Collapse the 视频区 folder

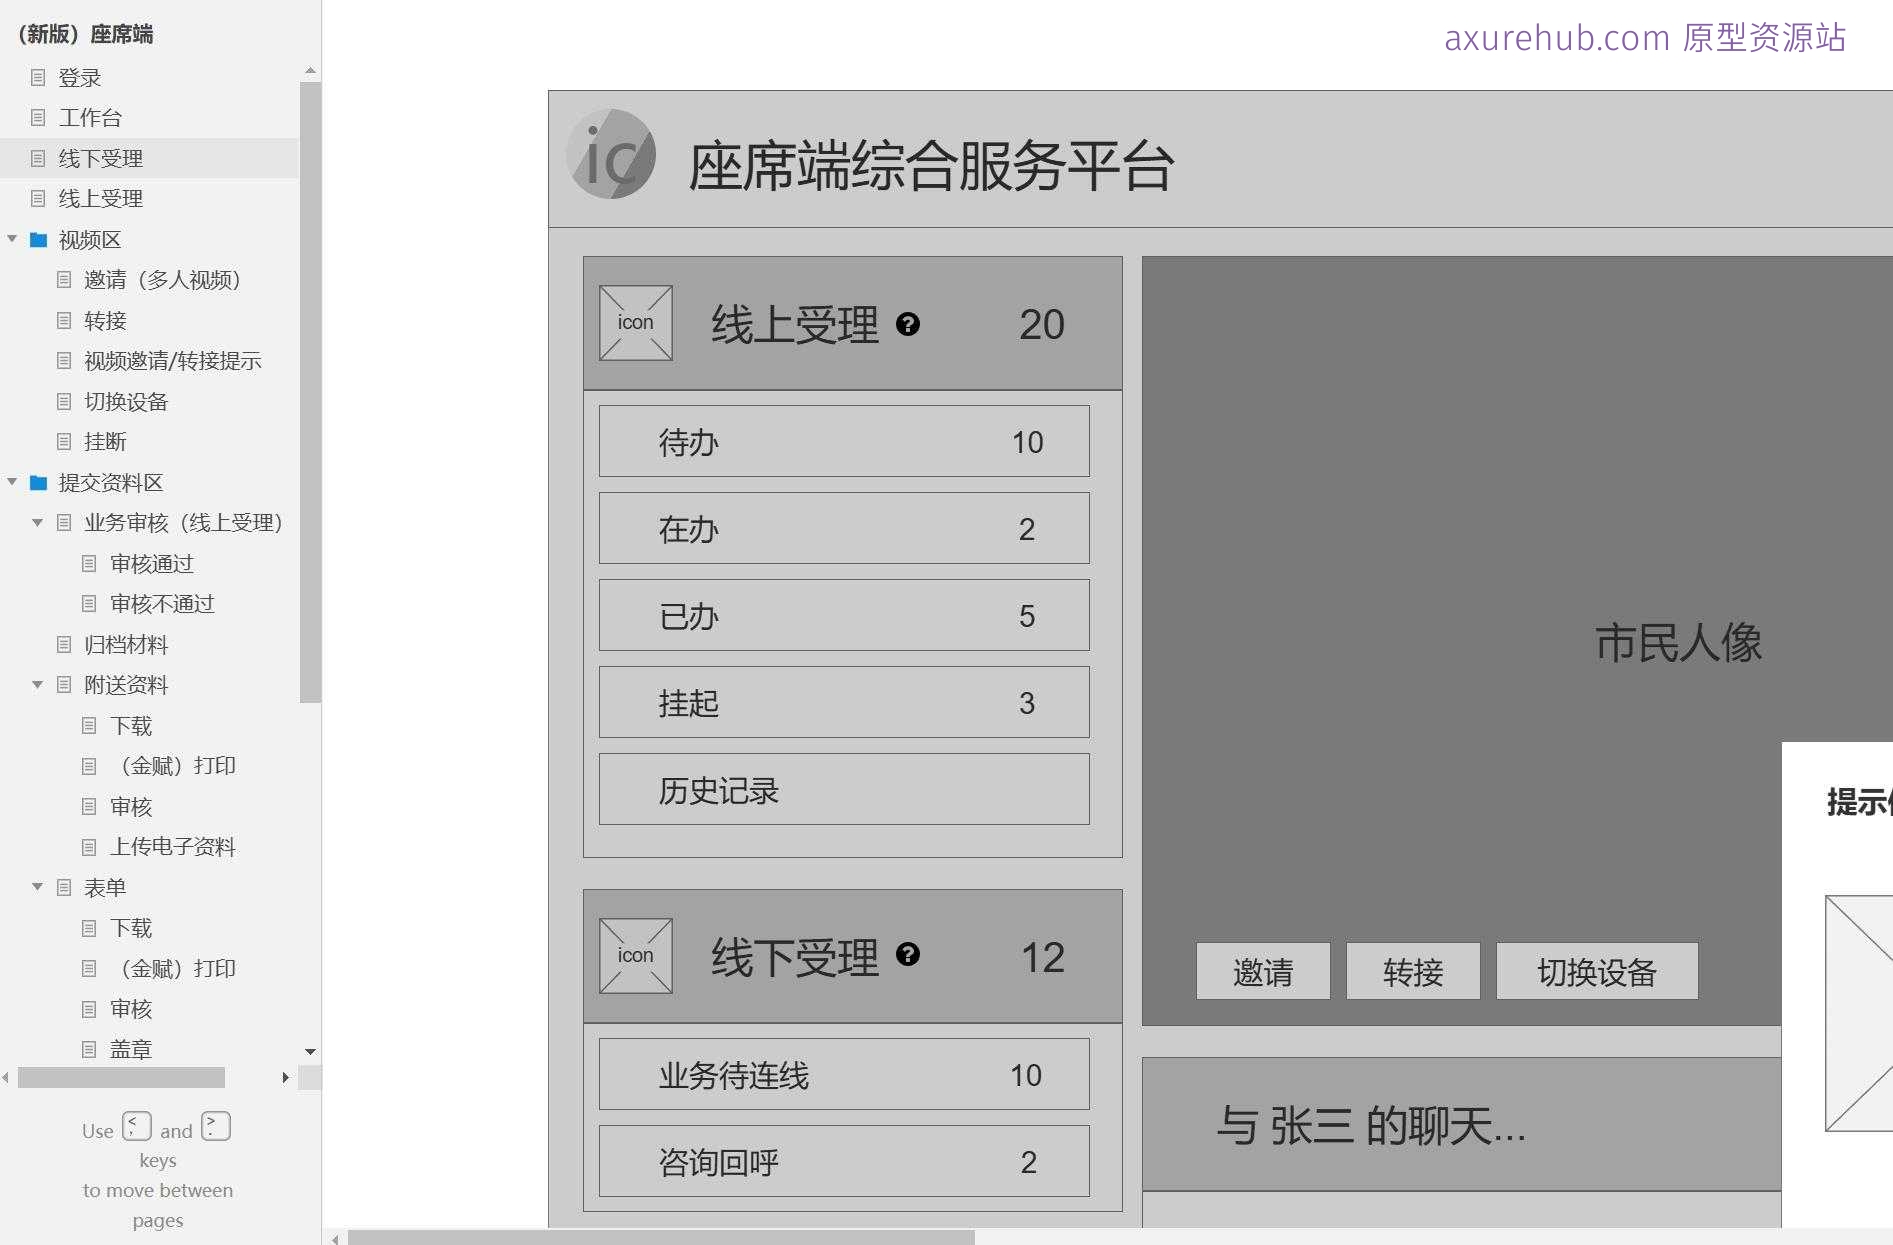coord(12,240)
